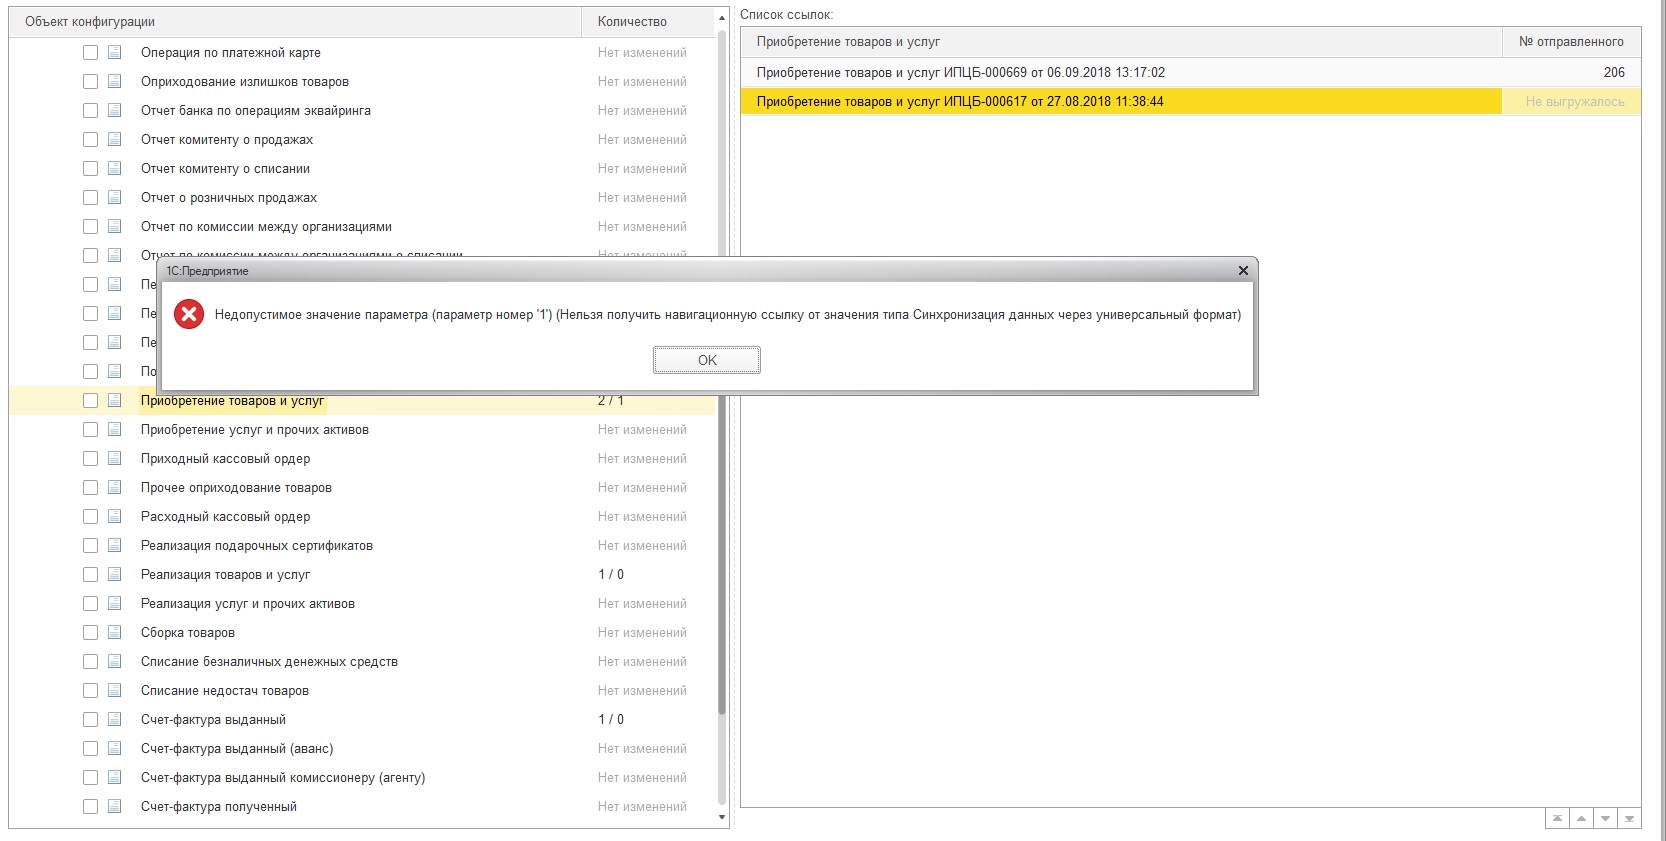Click Нет изменений for Прочее оприходование товаров

642,487
